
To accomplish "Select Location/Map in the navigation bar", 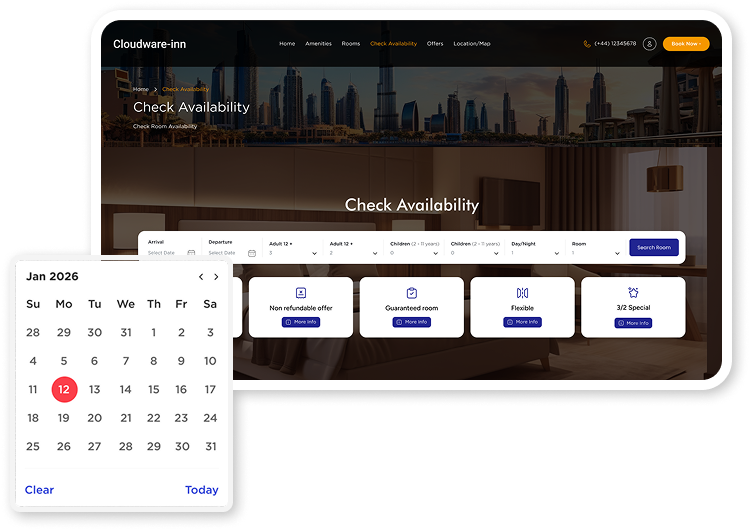I will click(x=472, y=44).
